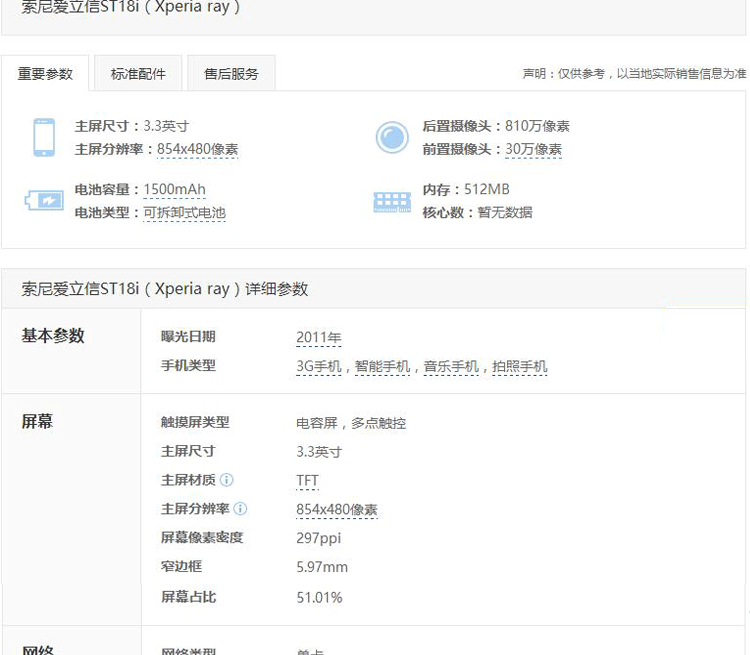Open the 1500mAh battery capacity link

coord(175,189)
